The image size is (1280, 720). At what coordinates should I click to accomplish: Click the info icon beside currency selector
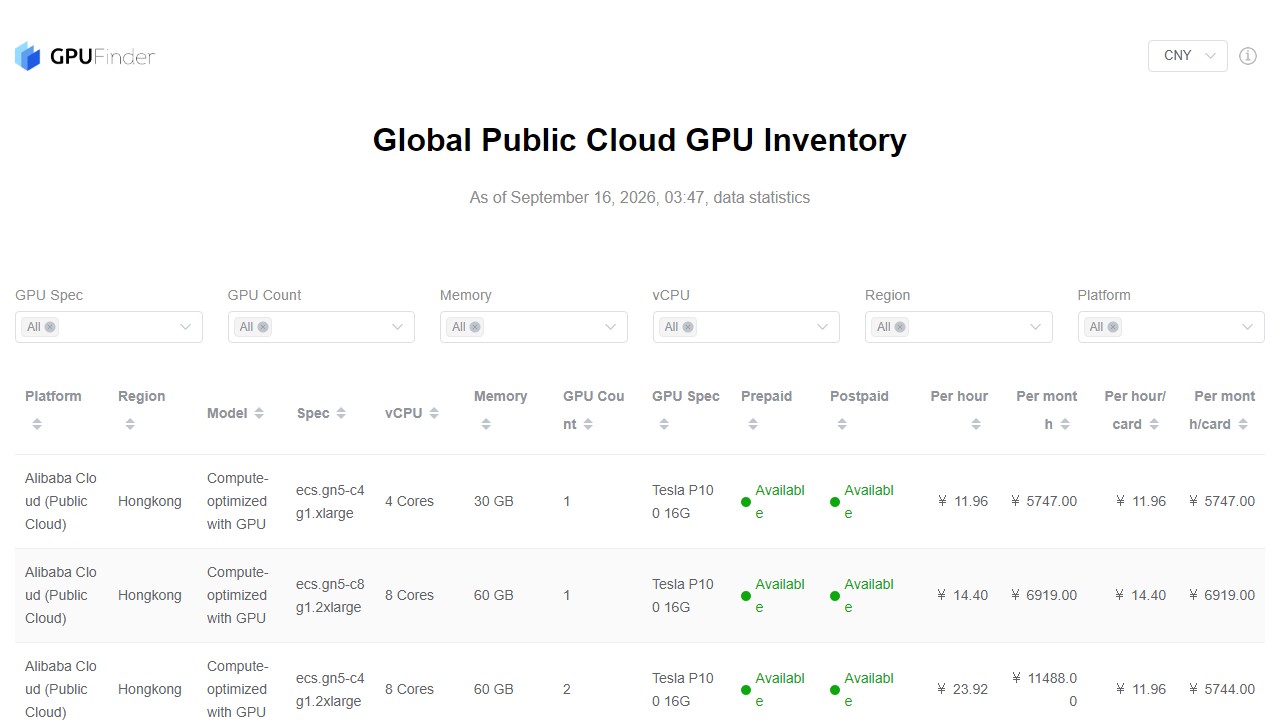coord(1248,56)
